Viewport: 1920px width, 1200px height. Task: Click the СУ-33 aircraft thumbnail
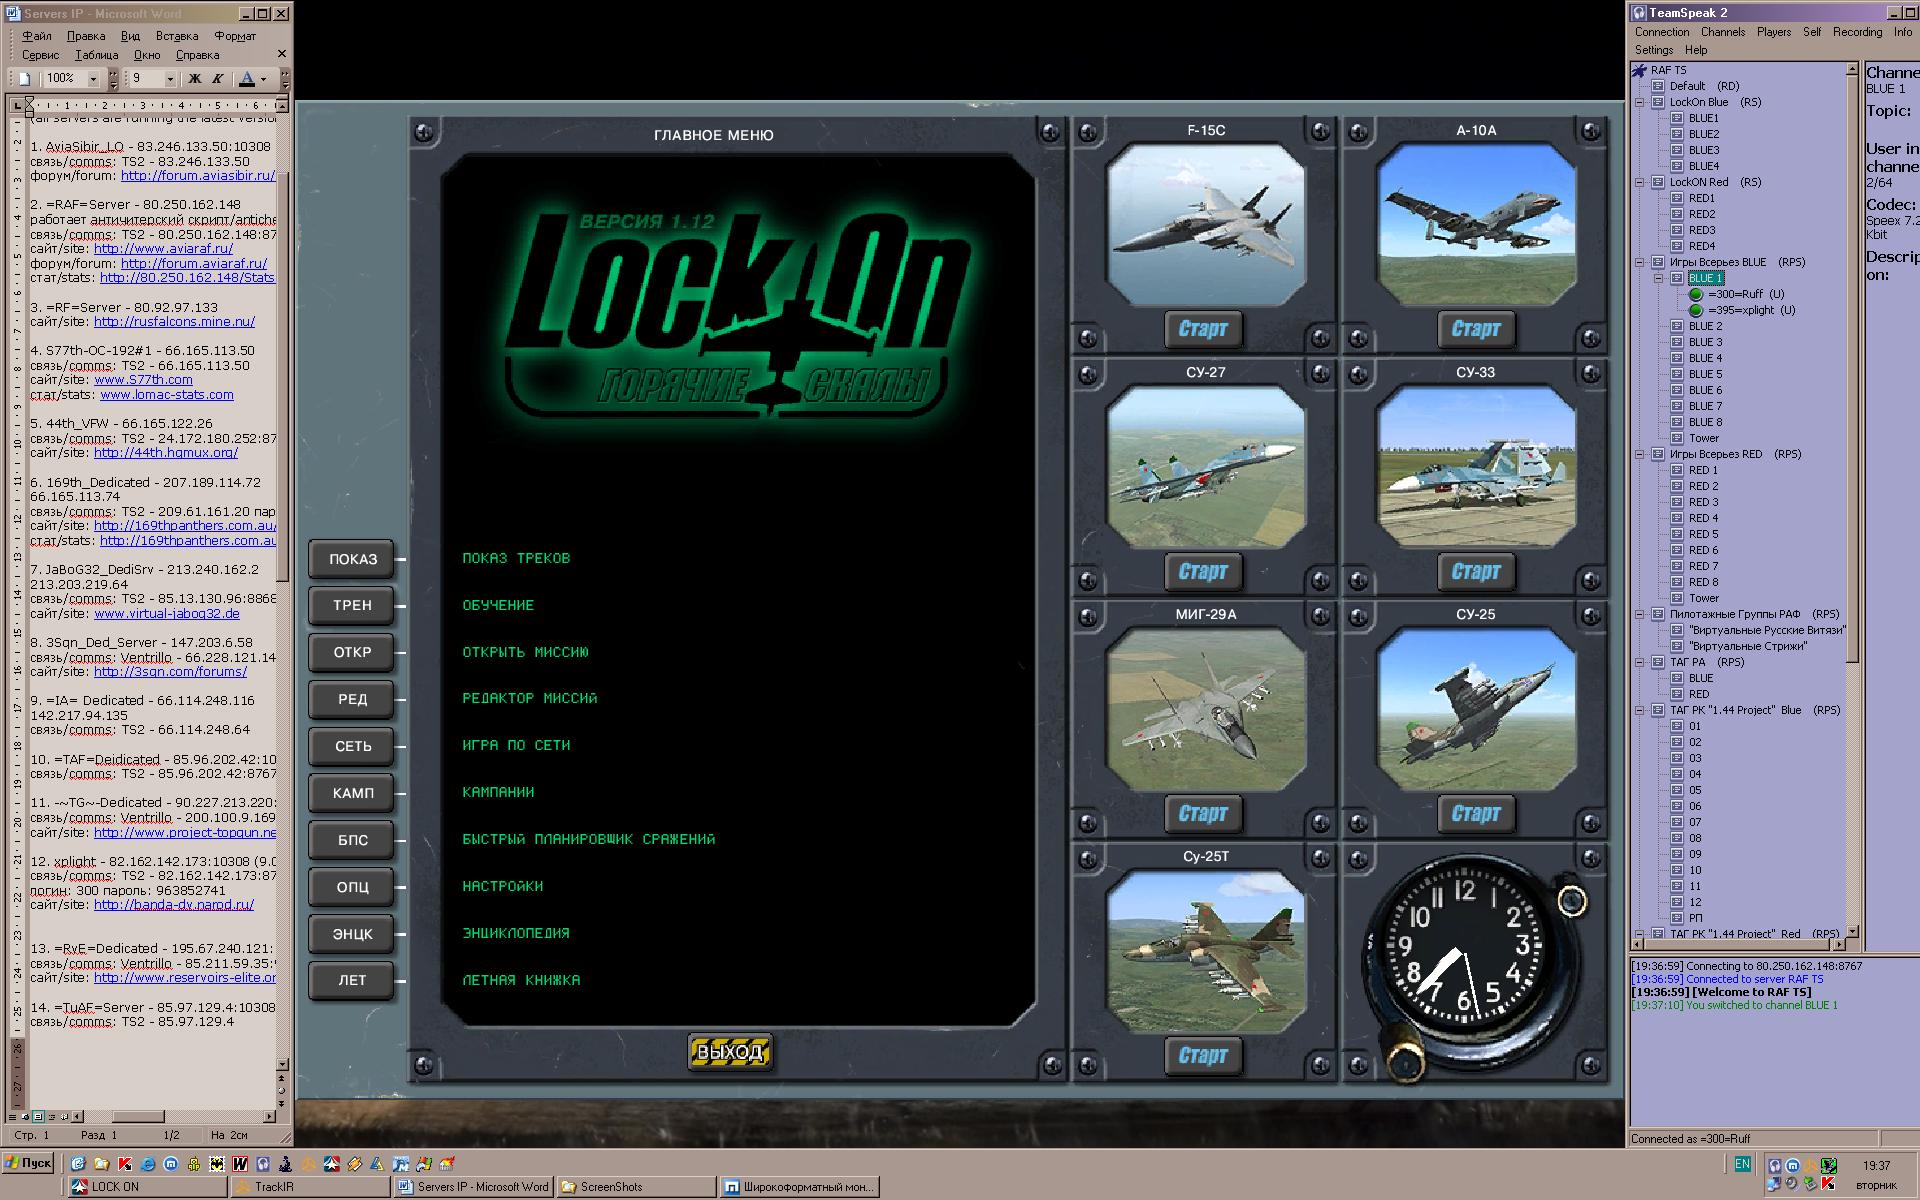(x=1476, y=467)
